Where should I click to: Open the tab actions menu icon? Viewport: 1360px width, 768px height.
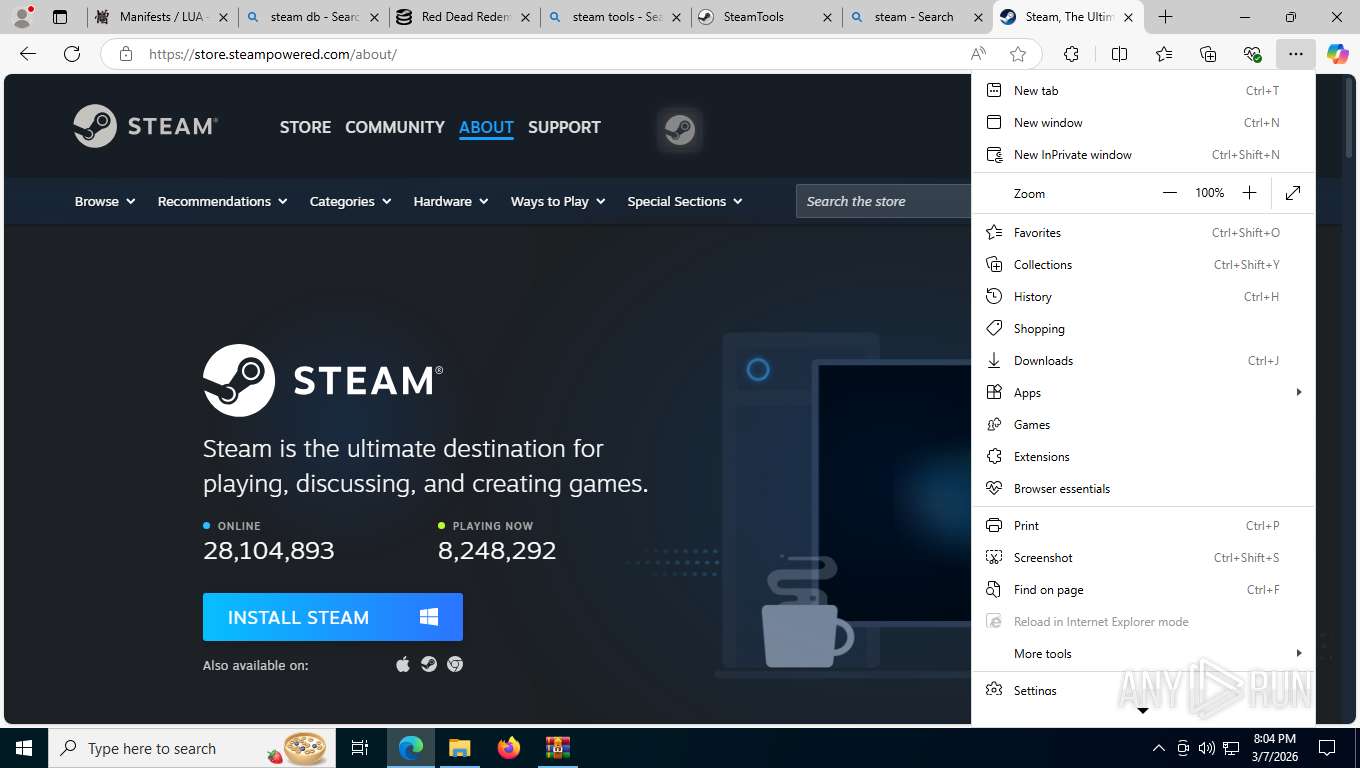click(60, 17)
